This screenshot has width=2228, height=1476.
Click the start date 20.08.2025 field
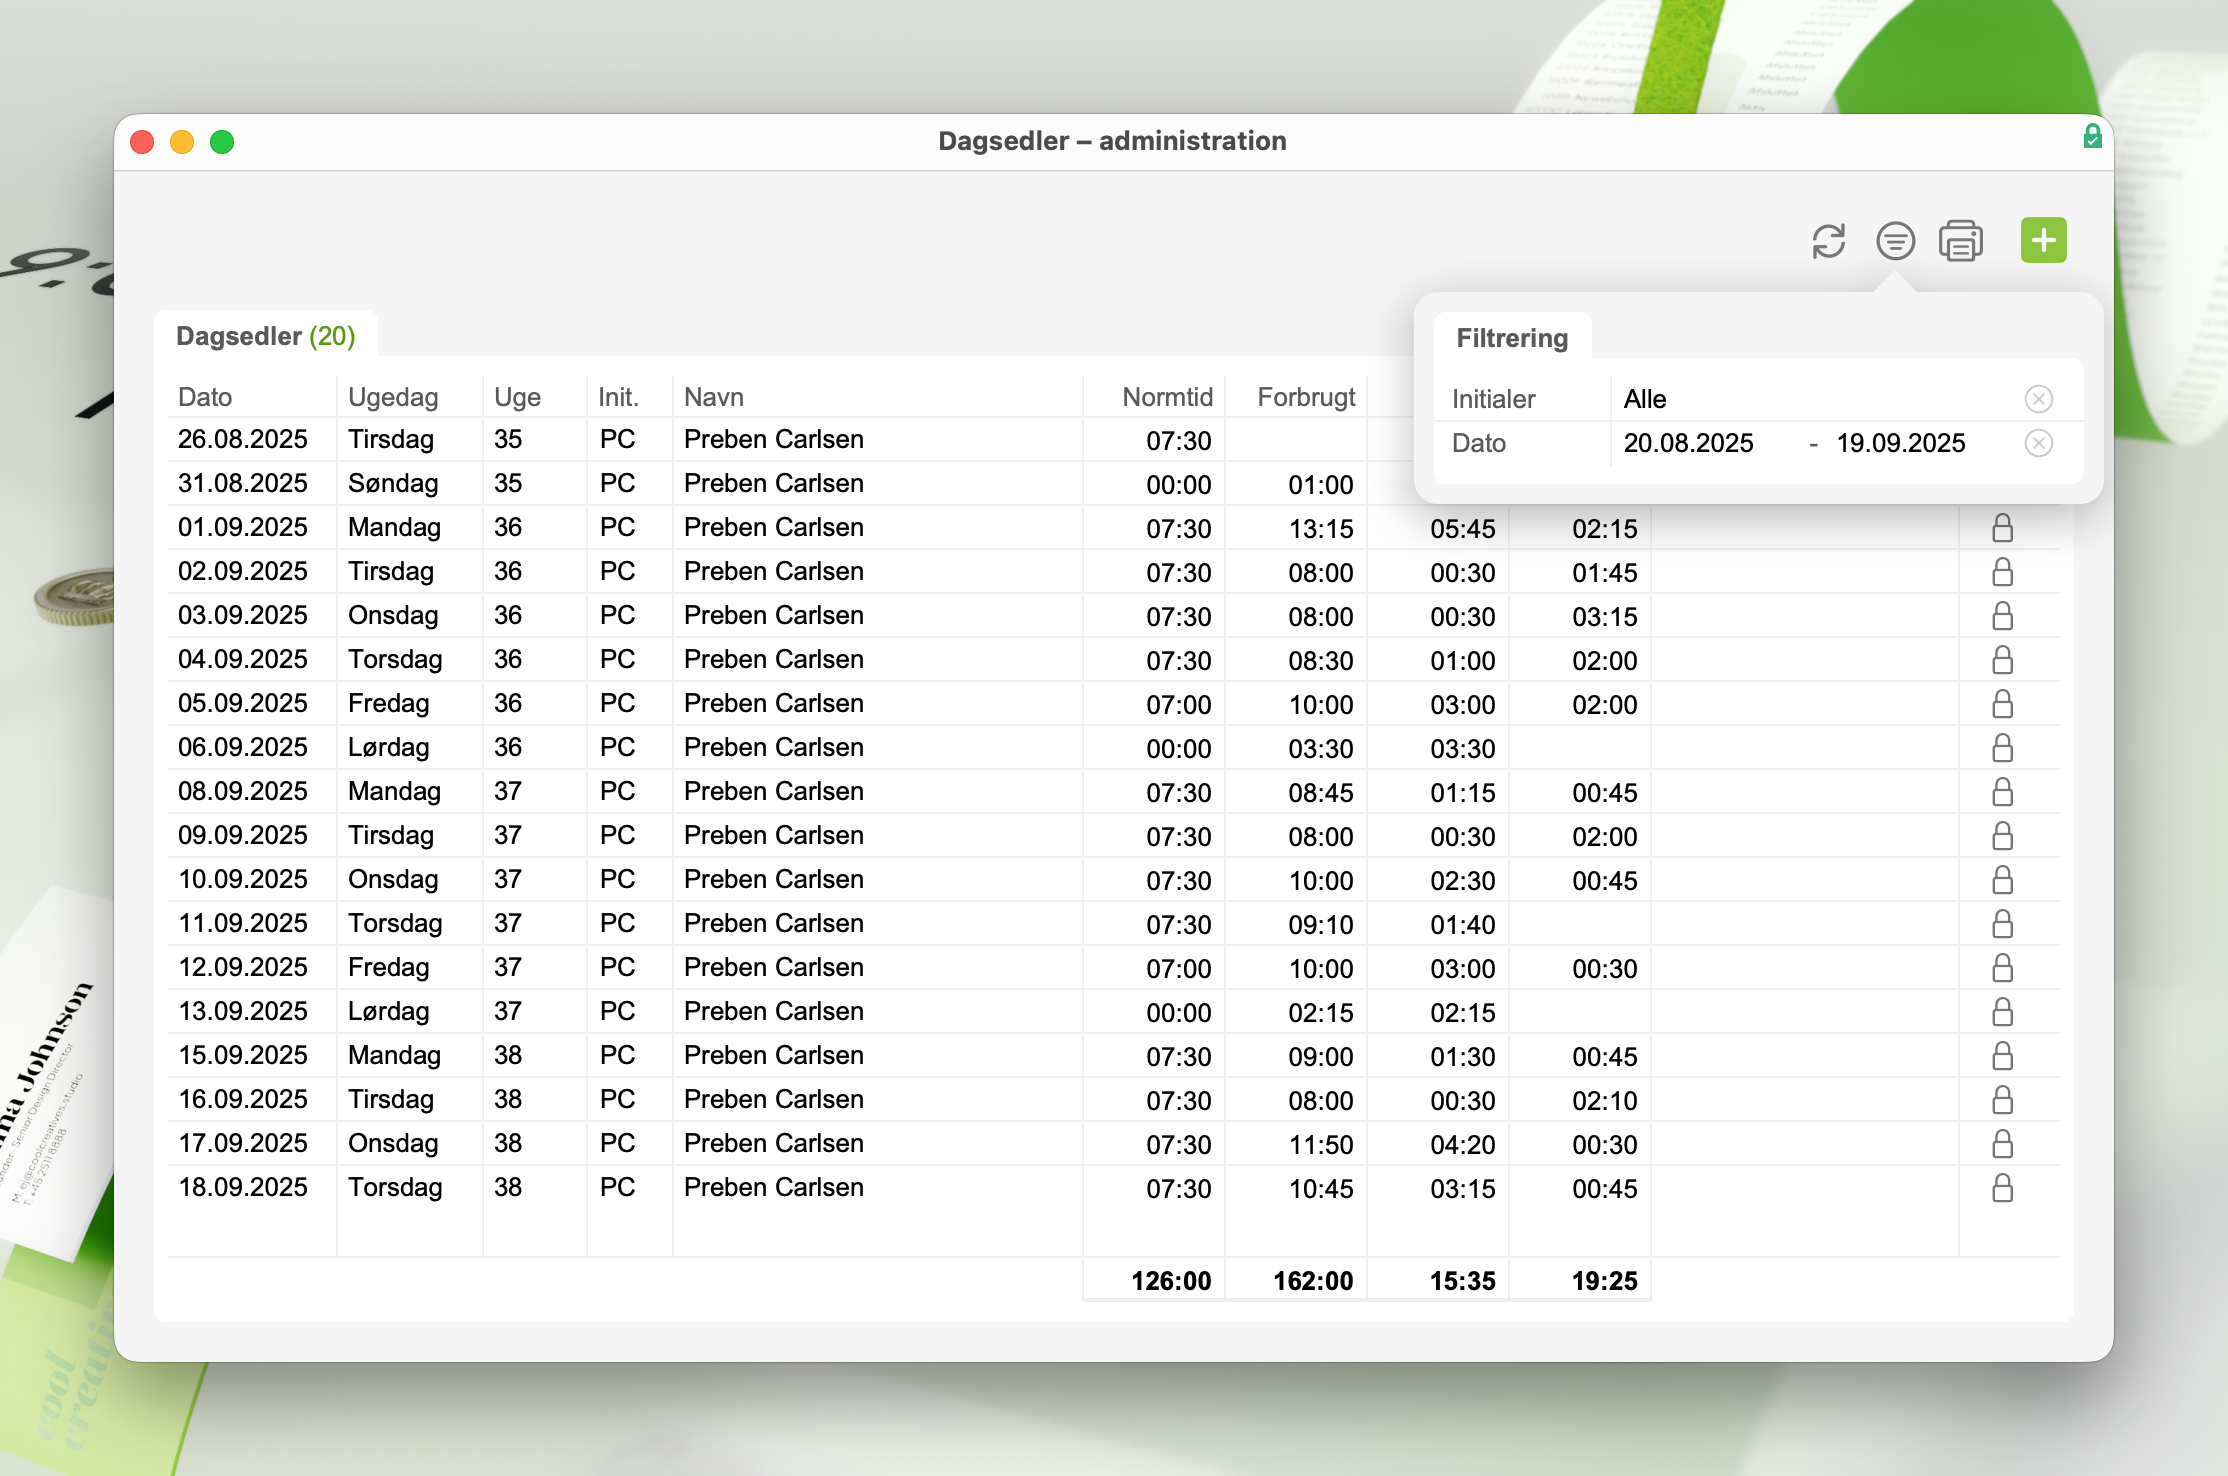(x=1688, y=443)
